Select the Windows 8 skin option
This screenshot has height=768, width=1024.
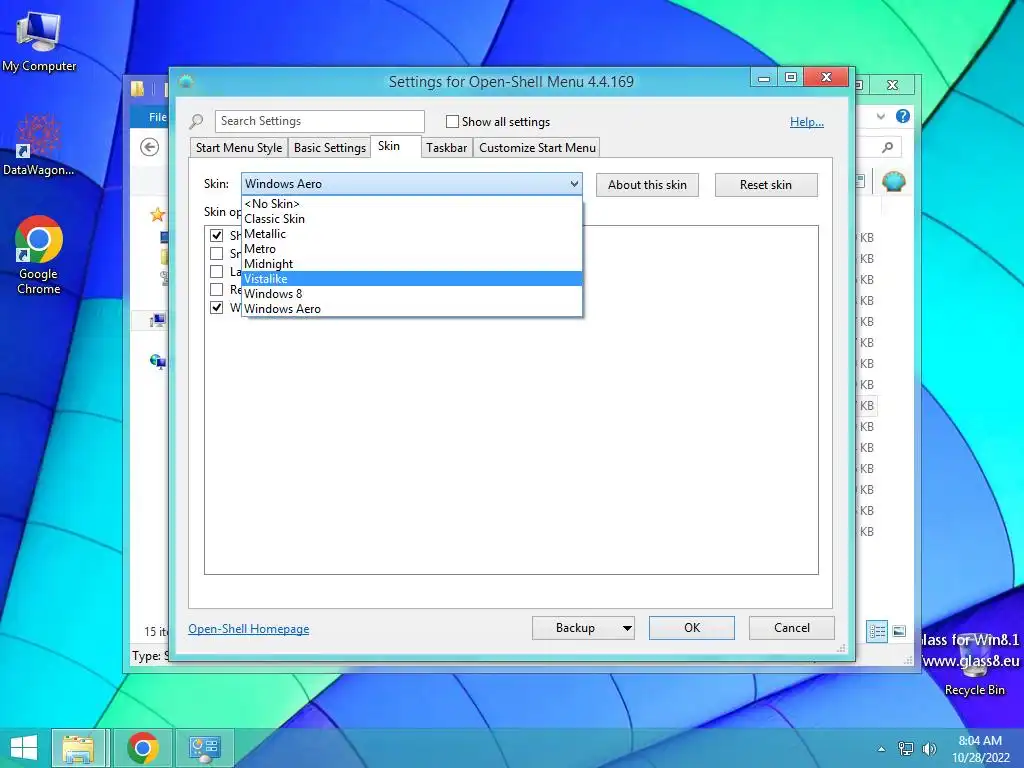click(x=411, y=294)
